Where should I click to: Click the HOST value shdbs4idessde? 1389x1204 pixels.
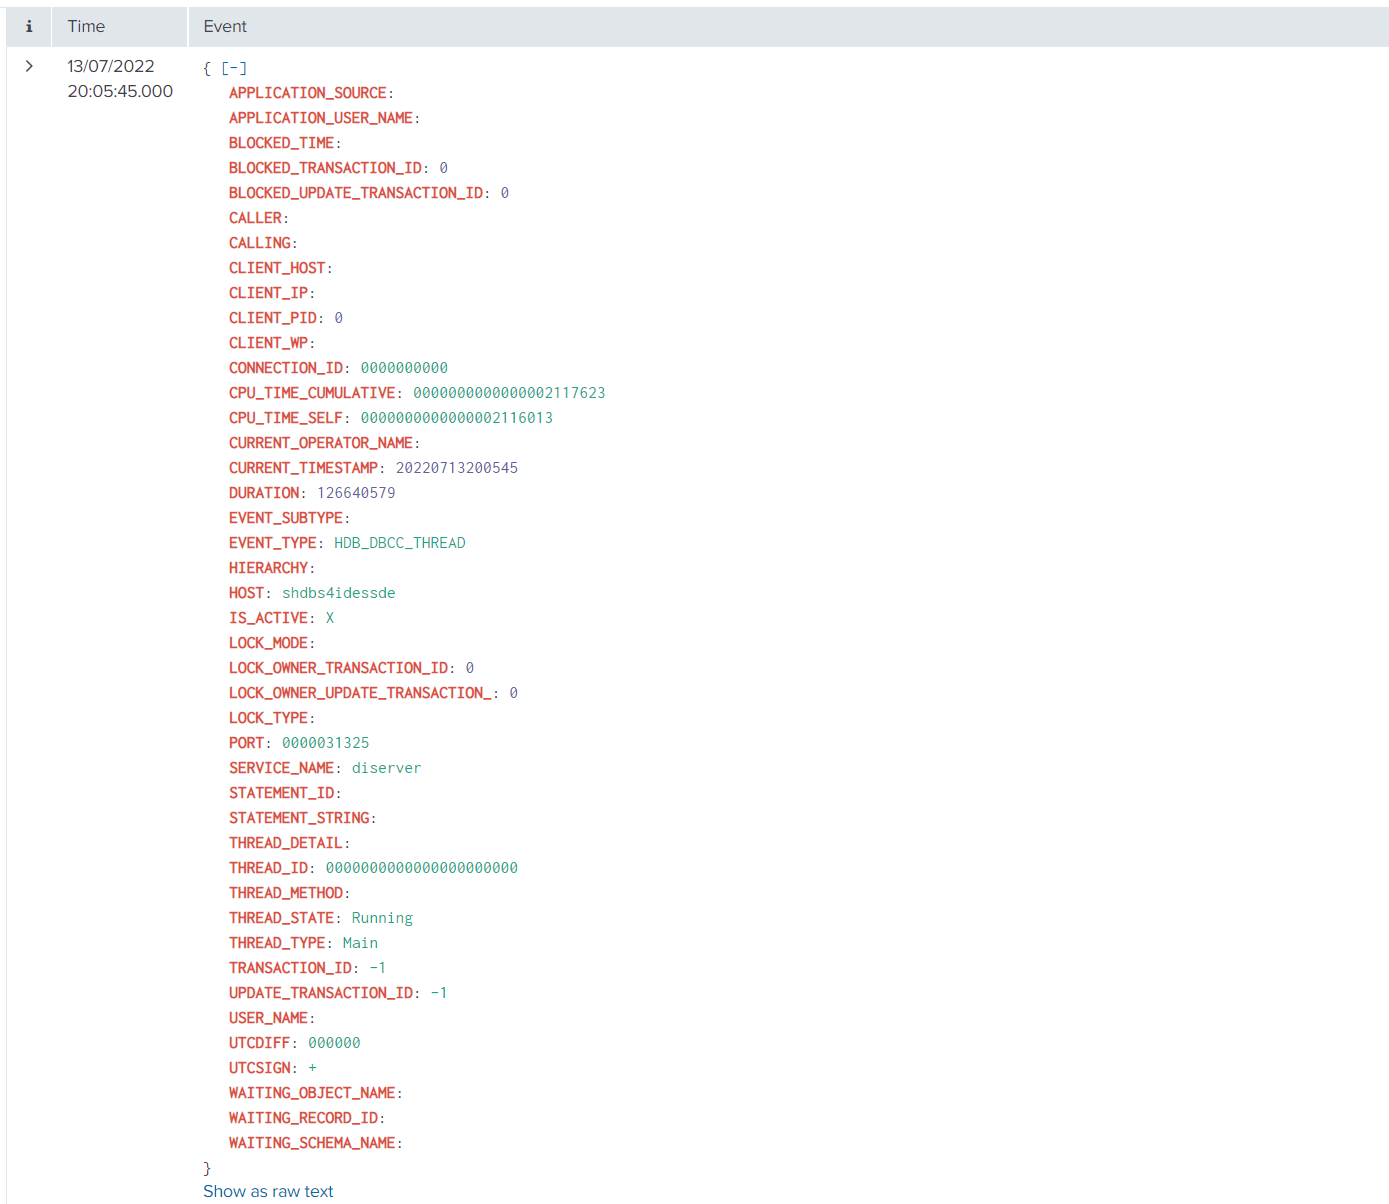(338, 593)
